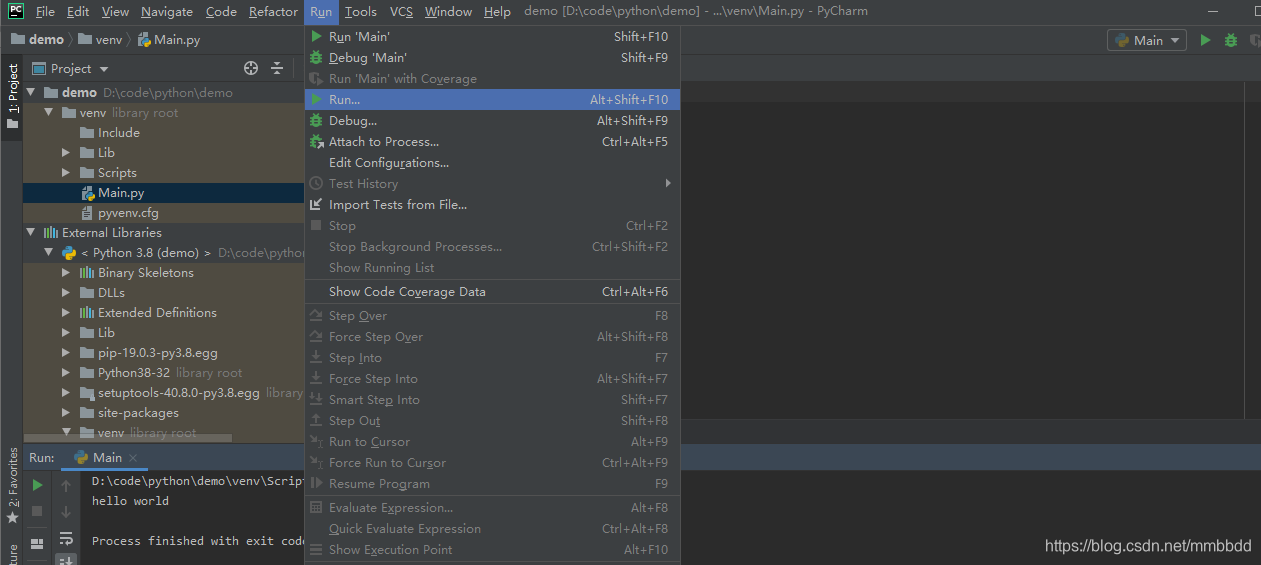Click the Stop square in the Run panel
1261x565 pixels.
point(37,511)
